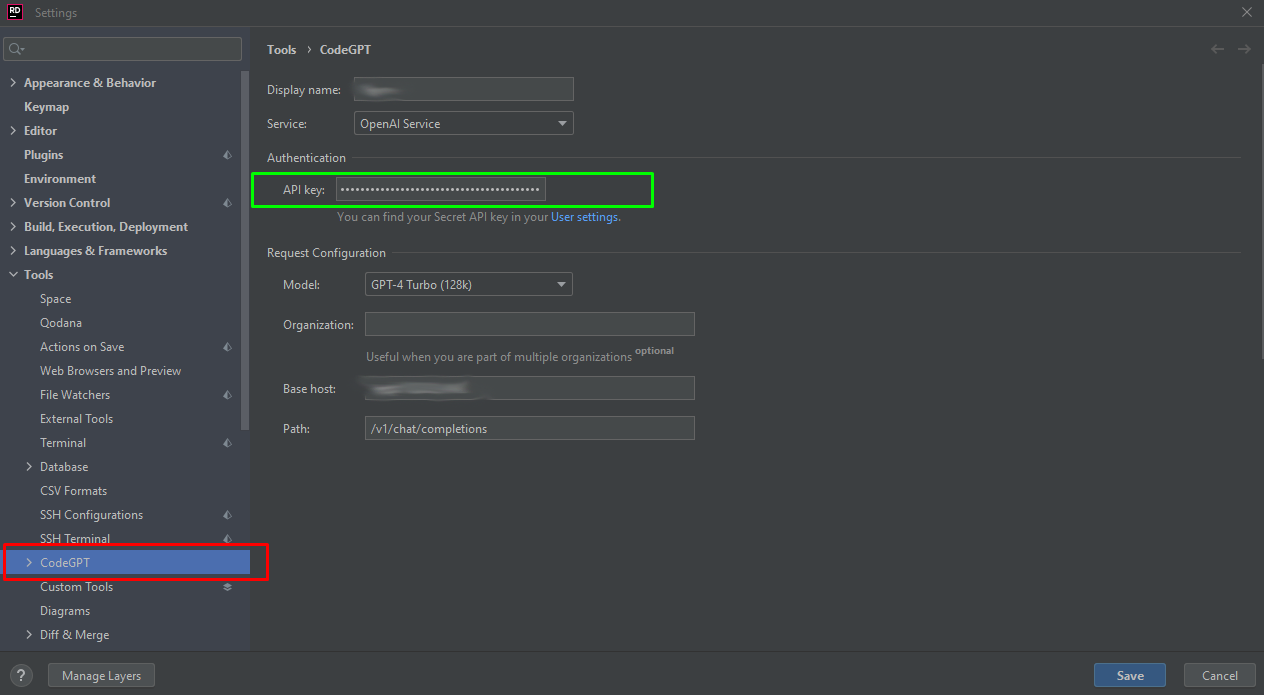Screen dimensions: 1264x695
Task: Click the Rider logo in title bar
Action: (x=15, y=13)
